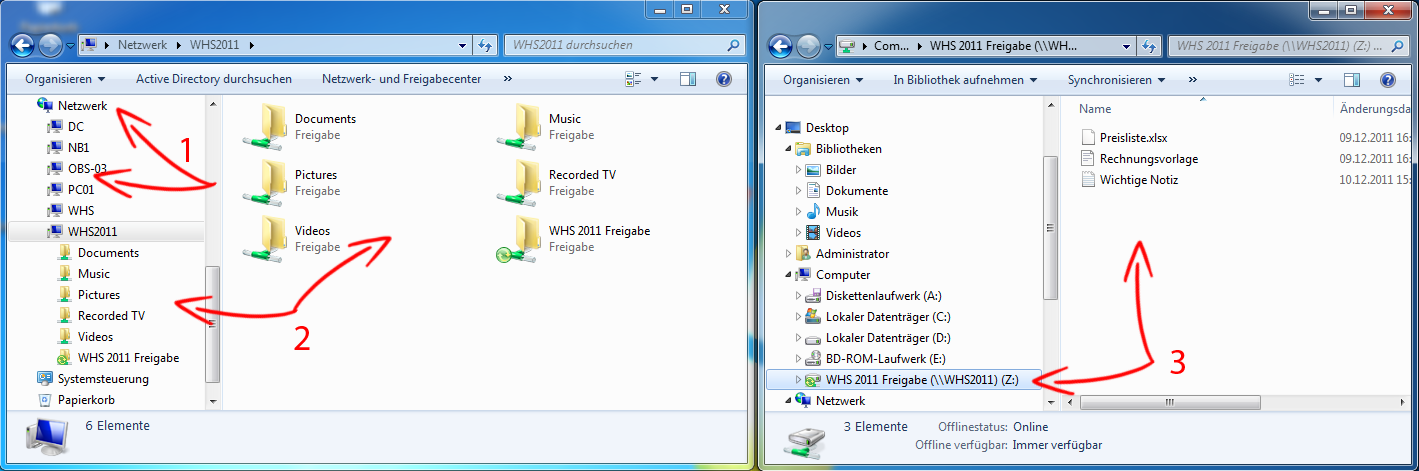This screenshot has width=1419, height=471.
Task: Refresh the right window address bar
Action: click(1149, 45)
